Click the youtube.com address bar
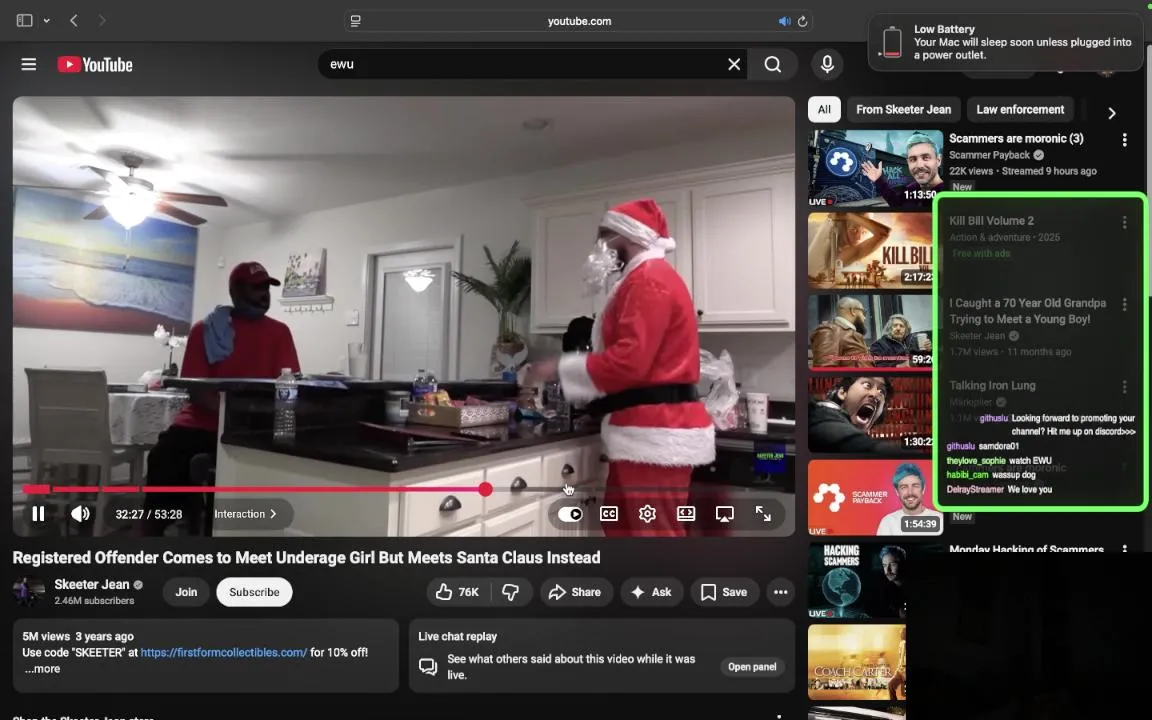Viewport: 1152px width, 720px height. click(x=579, y=21)
